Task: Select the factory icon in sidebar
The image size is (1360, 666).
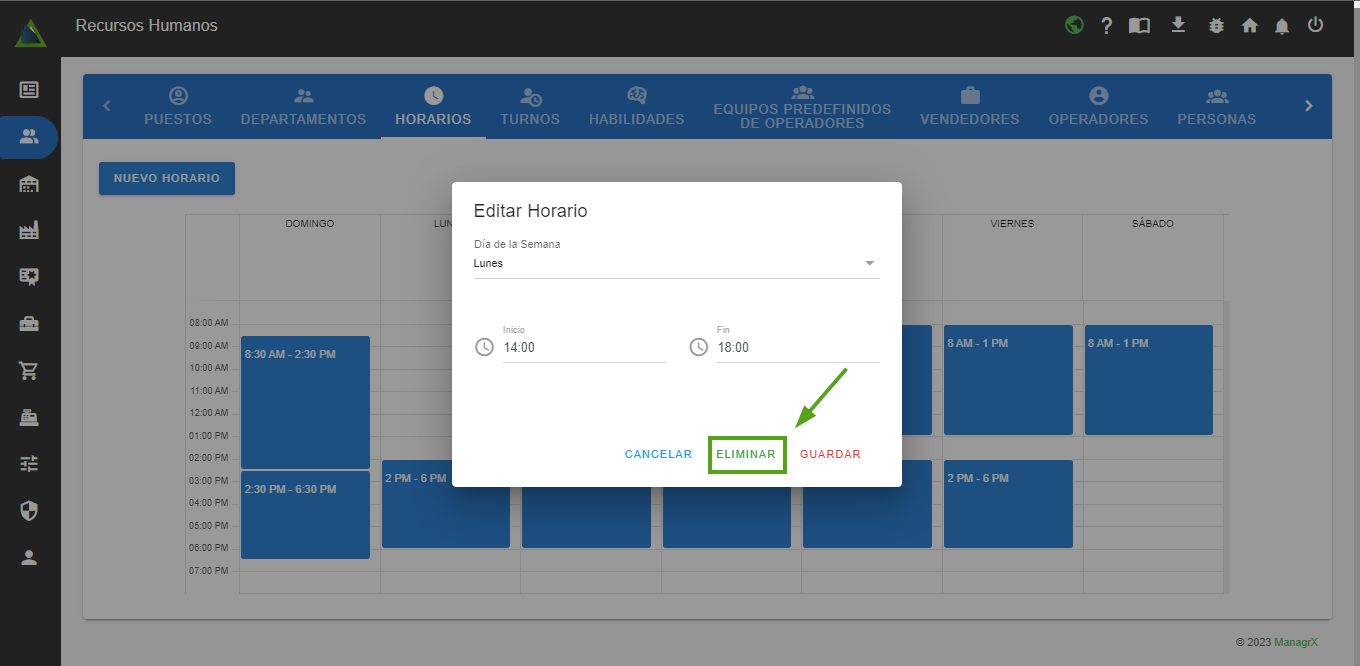Action: pos(29,230)
